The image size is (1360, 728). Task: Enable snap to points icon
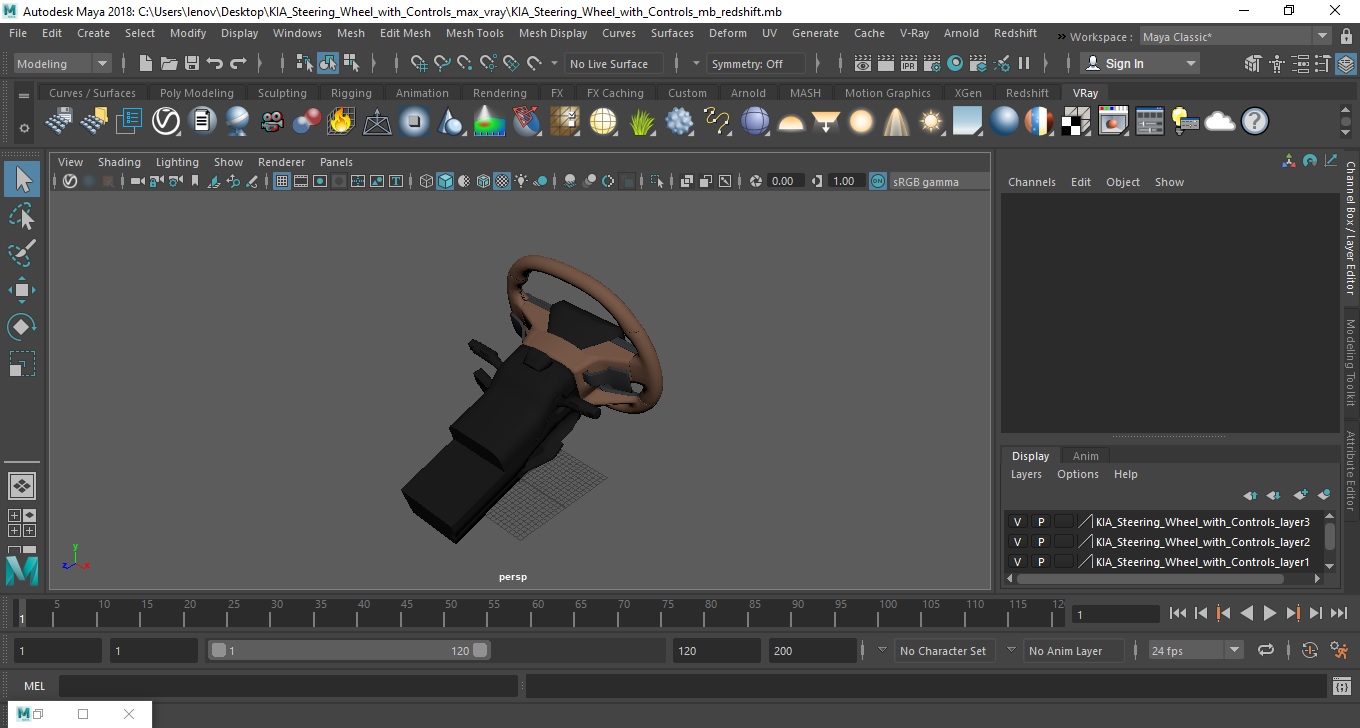coord(465,63)
